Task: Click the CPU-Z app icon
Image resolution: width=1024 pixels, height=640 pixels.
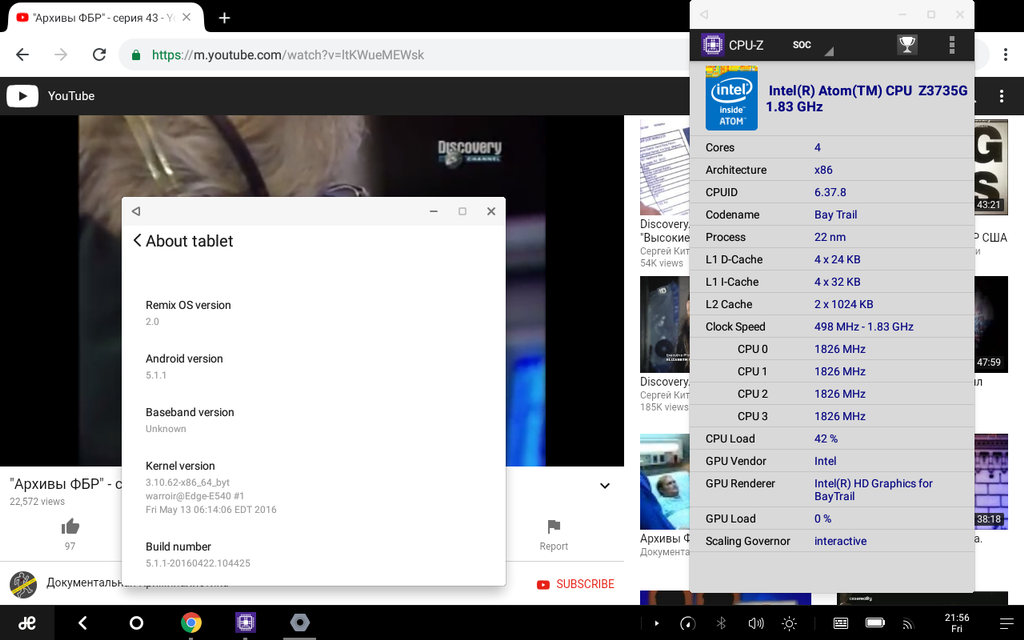Action: point(712,44)
